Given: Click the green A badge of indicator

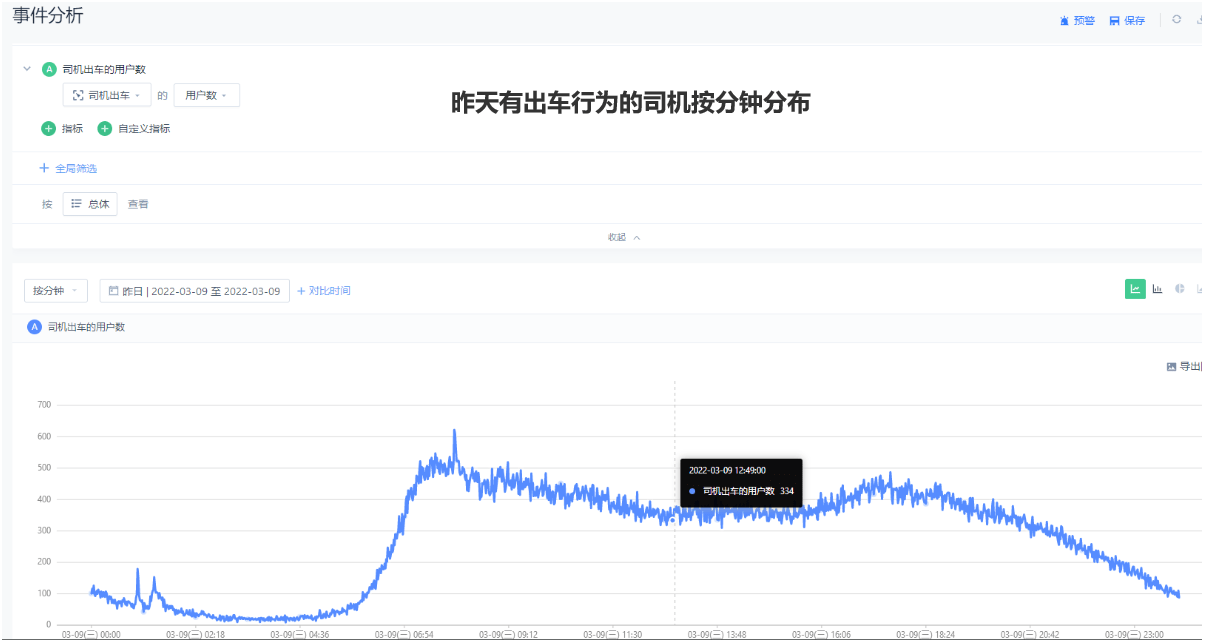Looking at the screenshot, I should [49, 69].
